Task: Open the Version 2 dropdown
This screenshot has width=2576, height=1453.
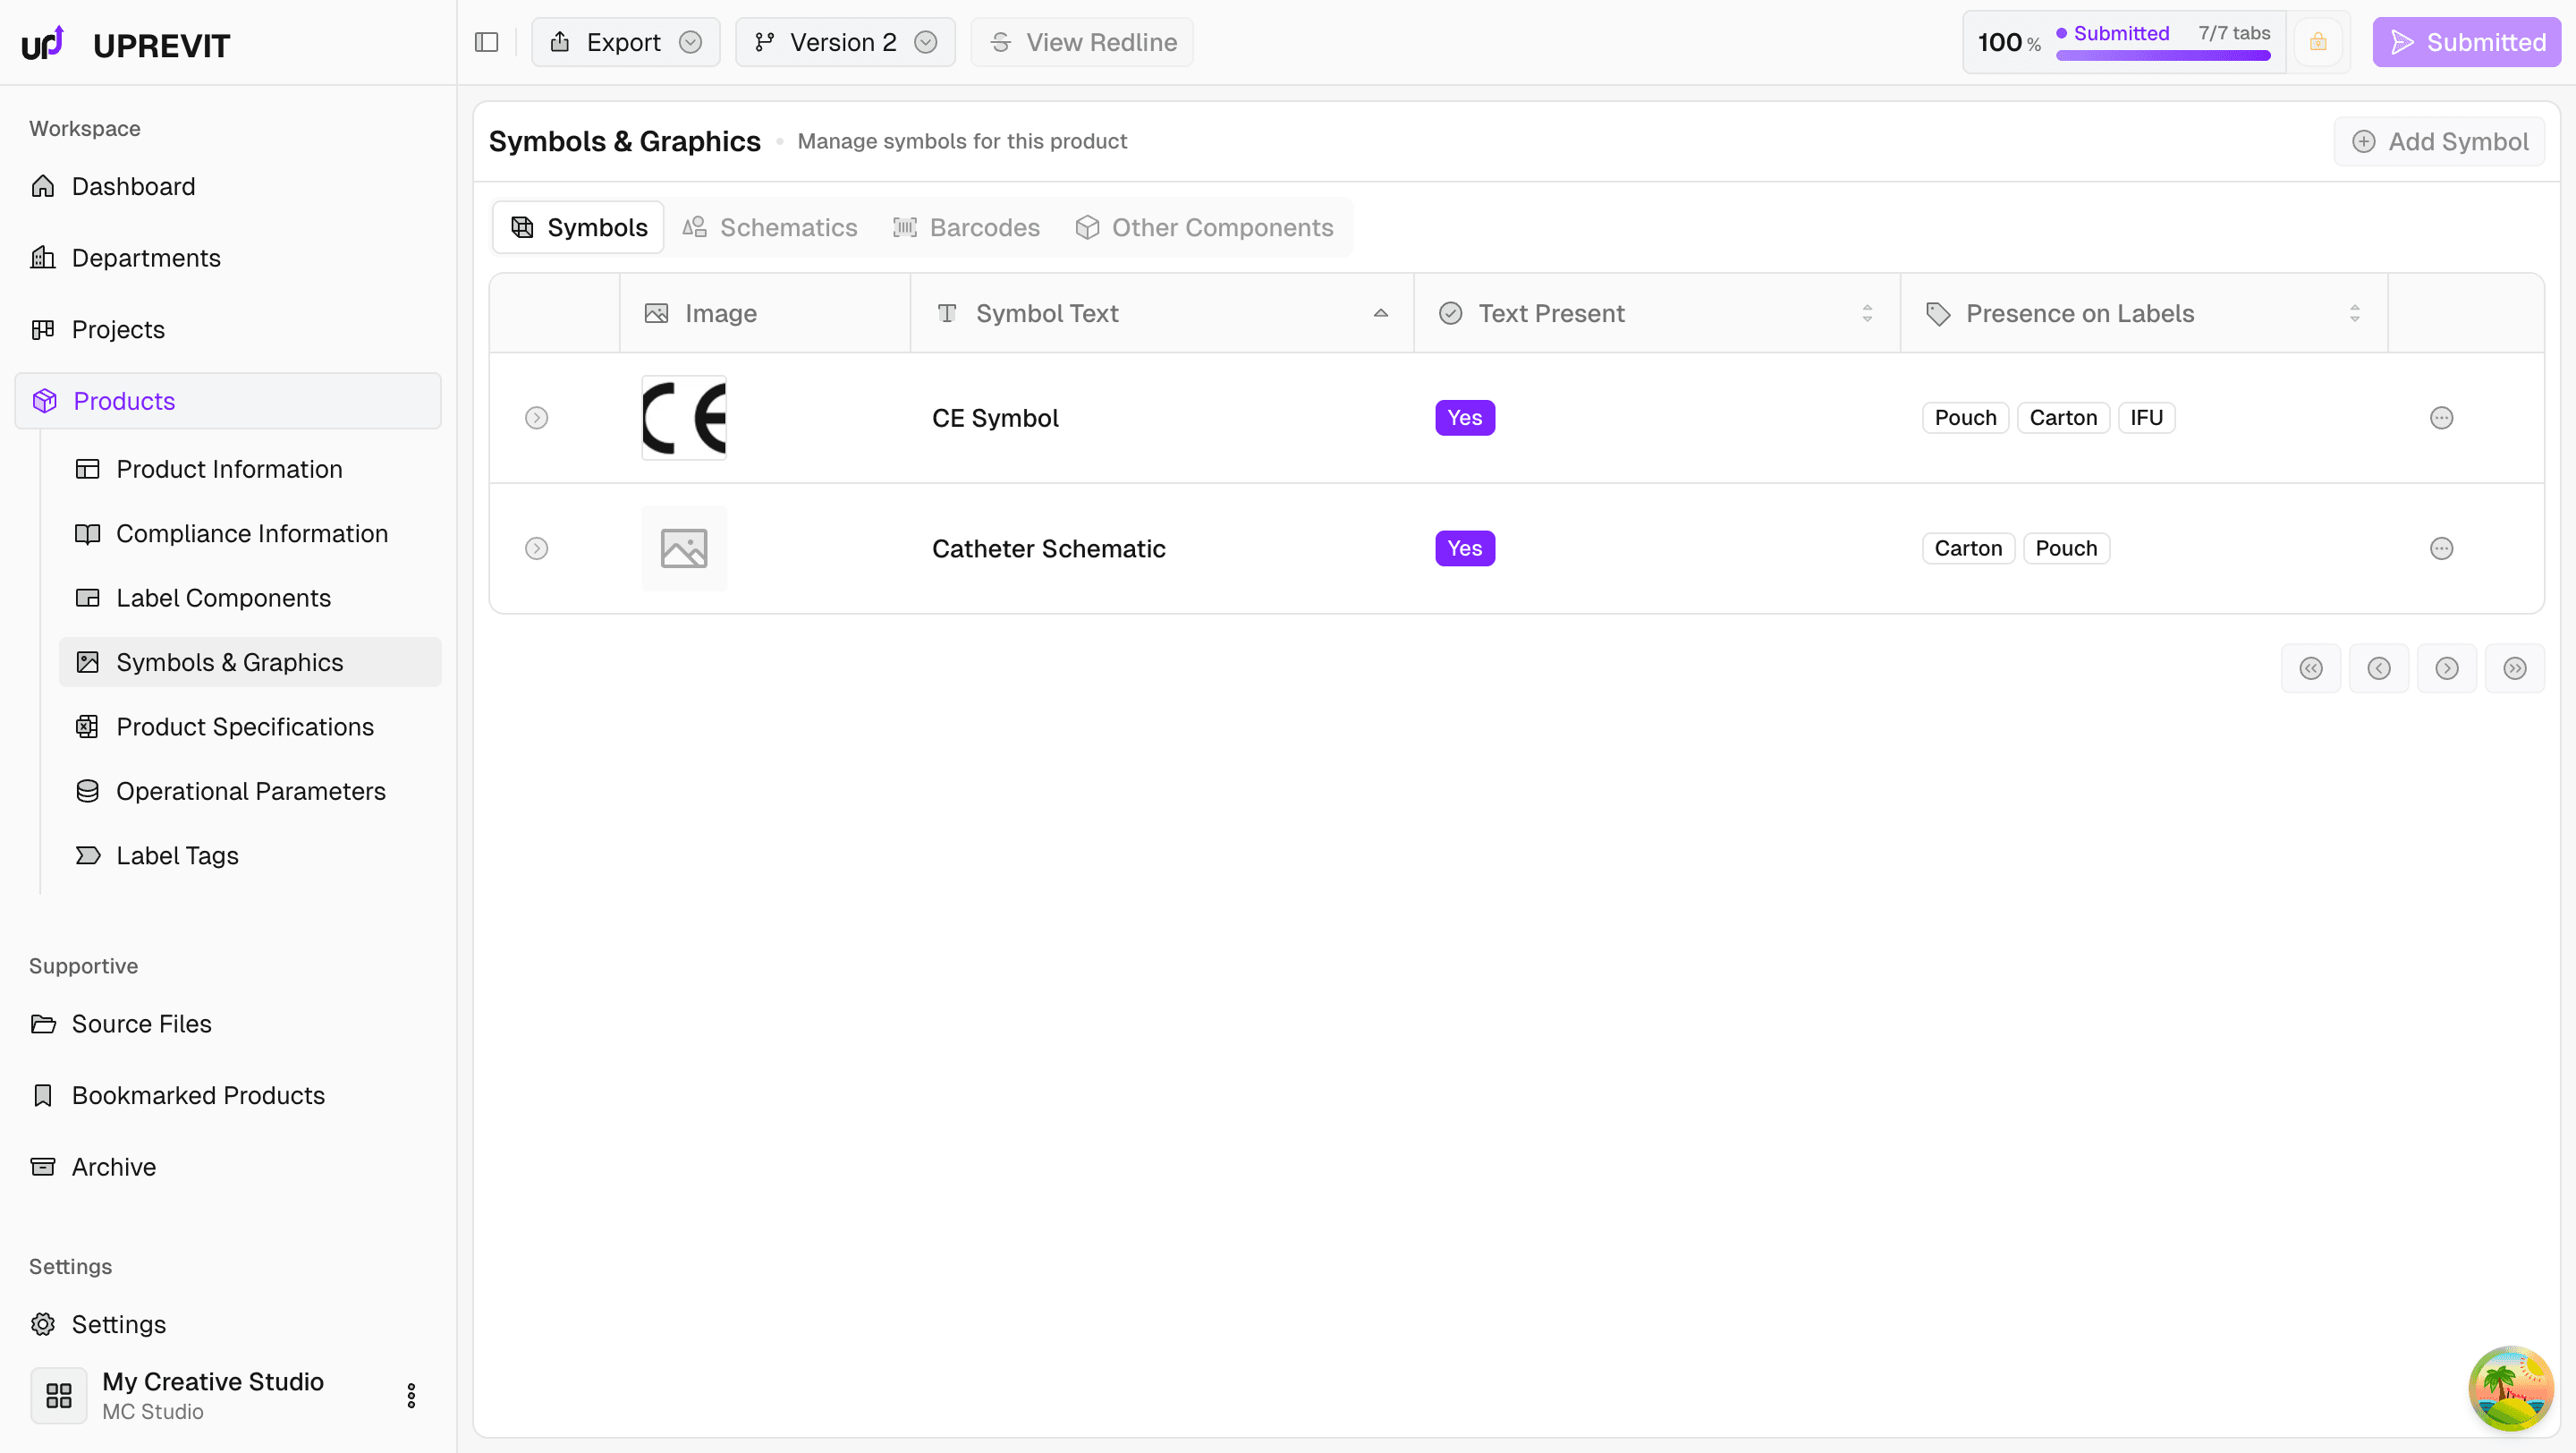Action: tap(845, 42)
